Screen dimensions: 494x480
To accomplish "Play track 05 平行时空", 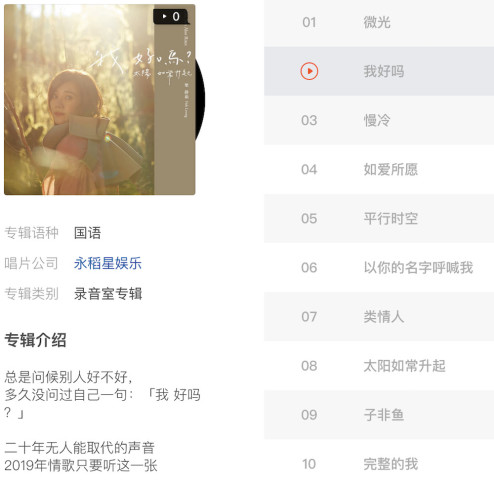I will pyautogui.click(x=379, y=218).
